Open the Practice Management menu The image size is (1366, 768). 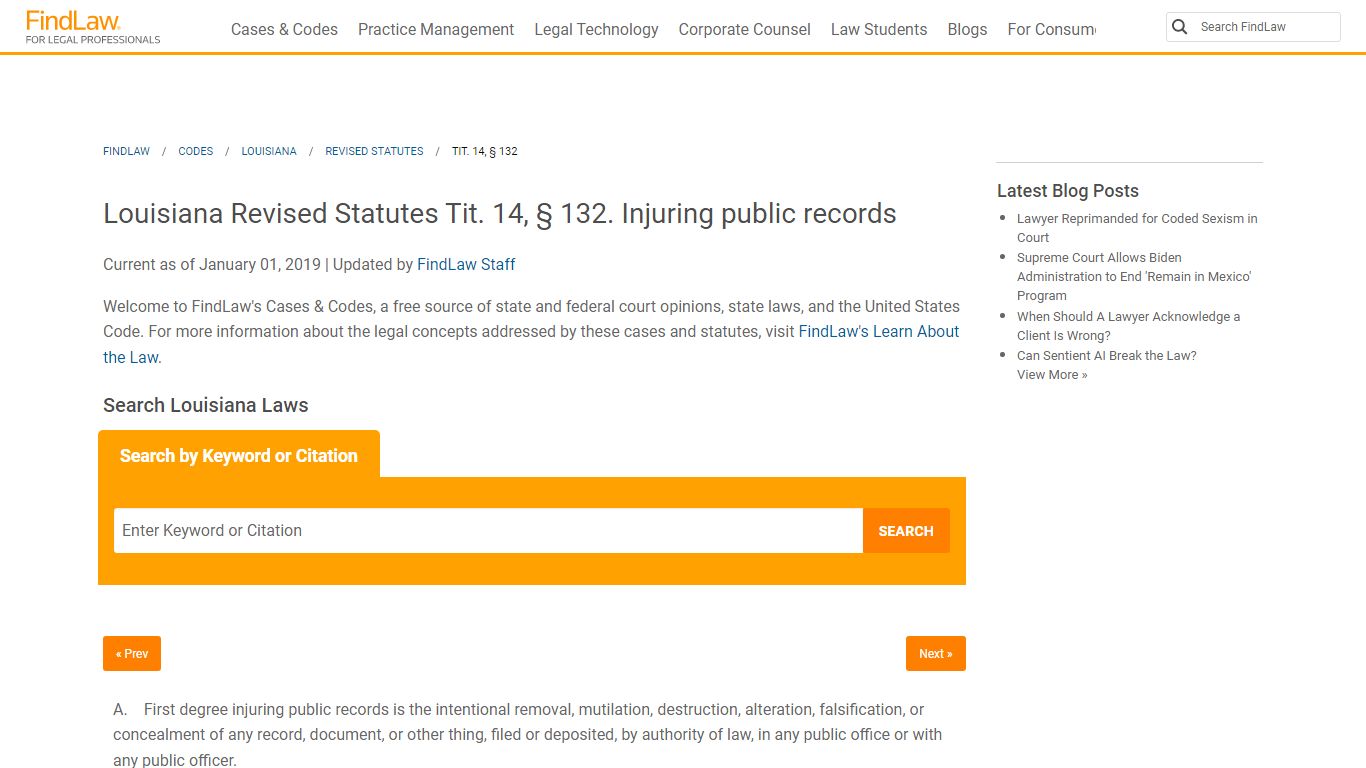(x=436, y=29)
